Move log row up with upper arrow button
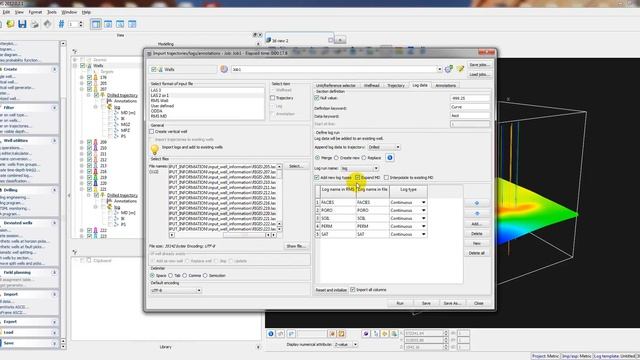Viewport: 640px width, 360px height. [x=477, y=203]
